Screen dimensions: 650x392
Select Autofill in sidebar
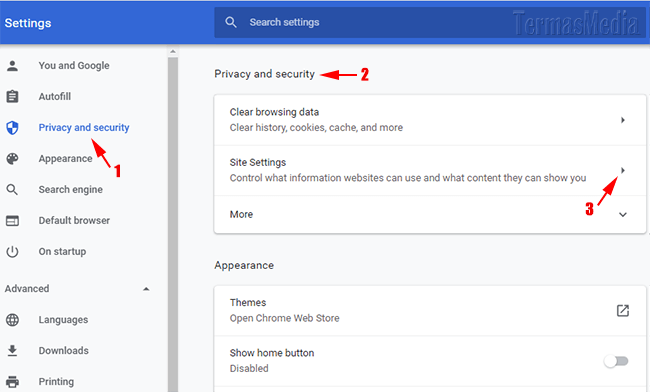(x=55, y=97)
